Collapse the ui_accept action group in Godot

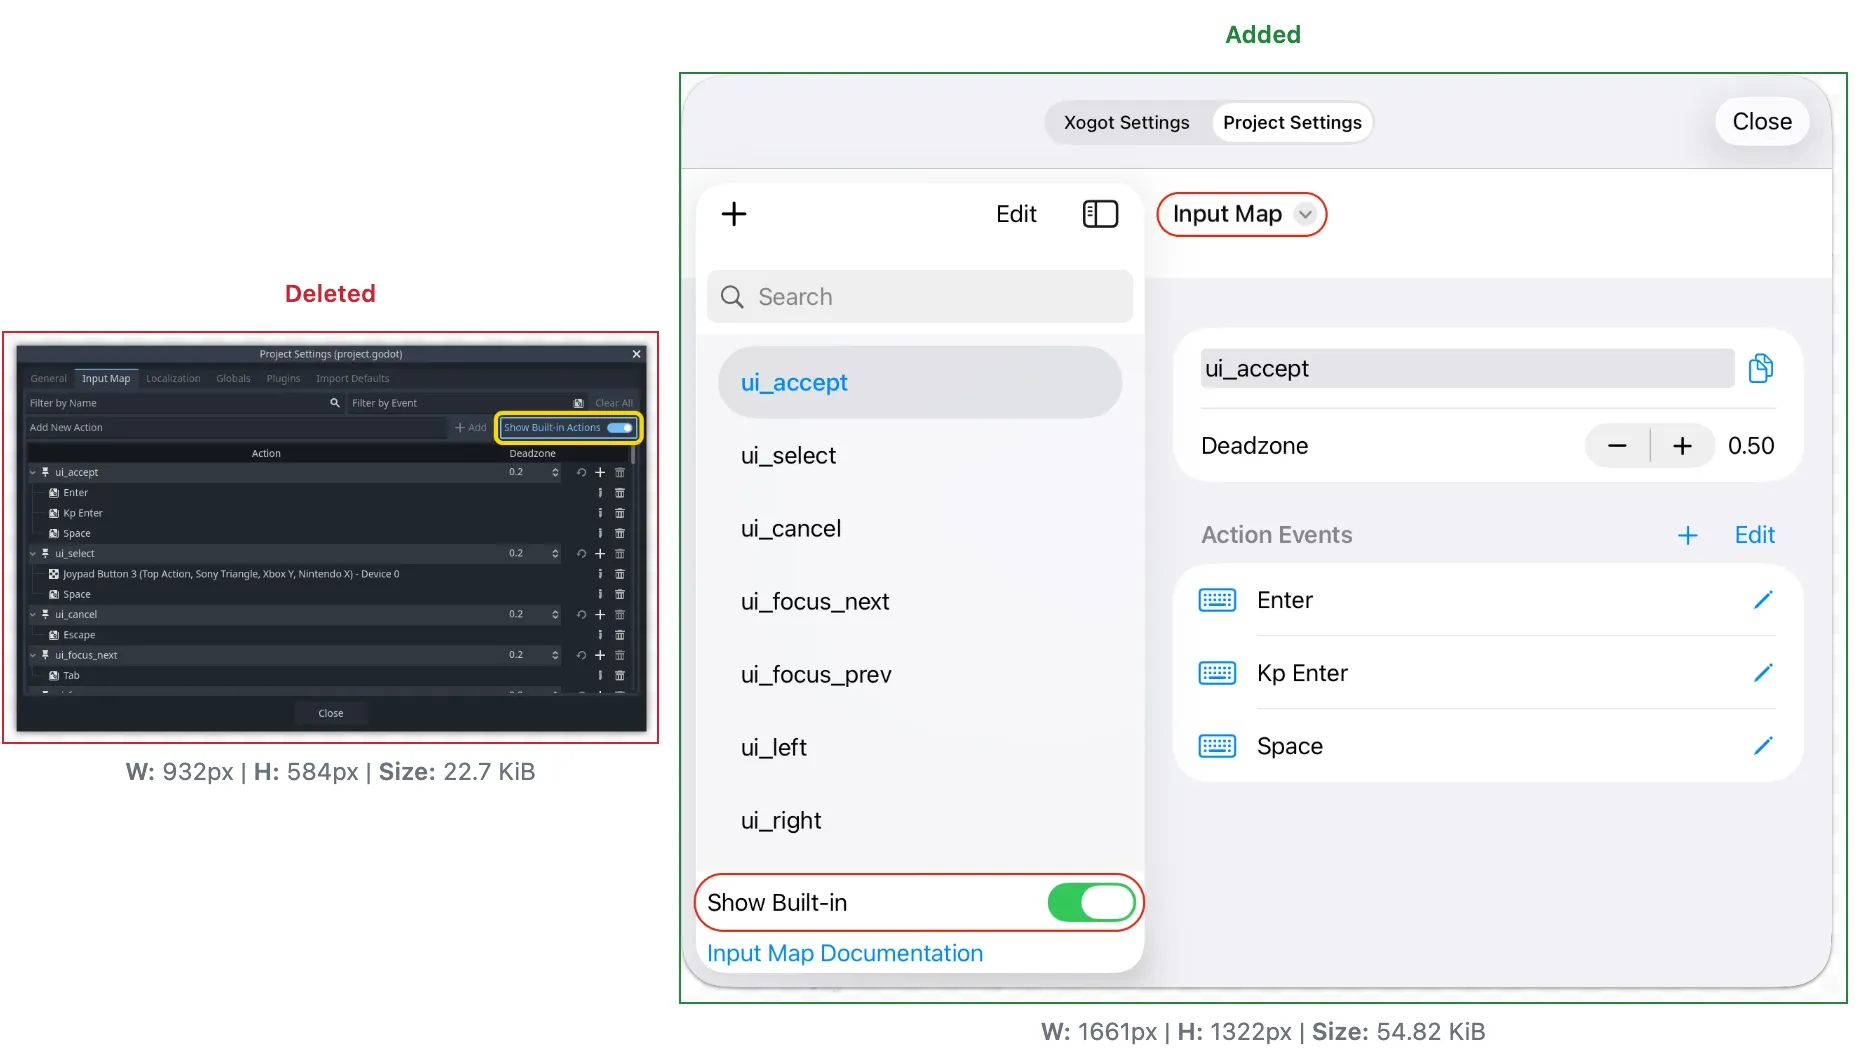coord(33,472)
